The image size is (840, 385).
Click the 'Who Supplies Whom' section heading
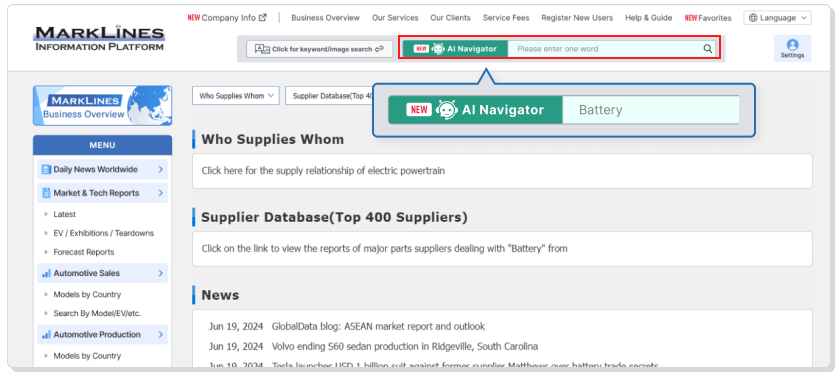pyautogui.click(x=273, y=139)
